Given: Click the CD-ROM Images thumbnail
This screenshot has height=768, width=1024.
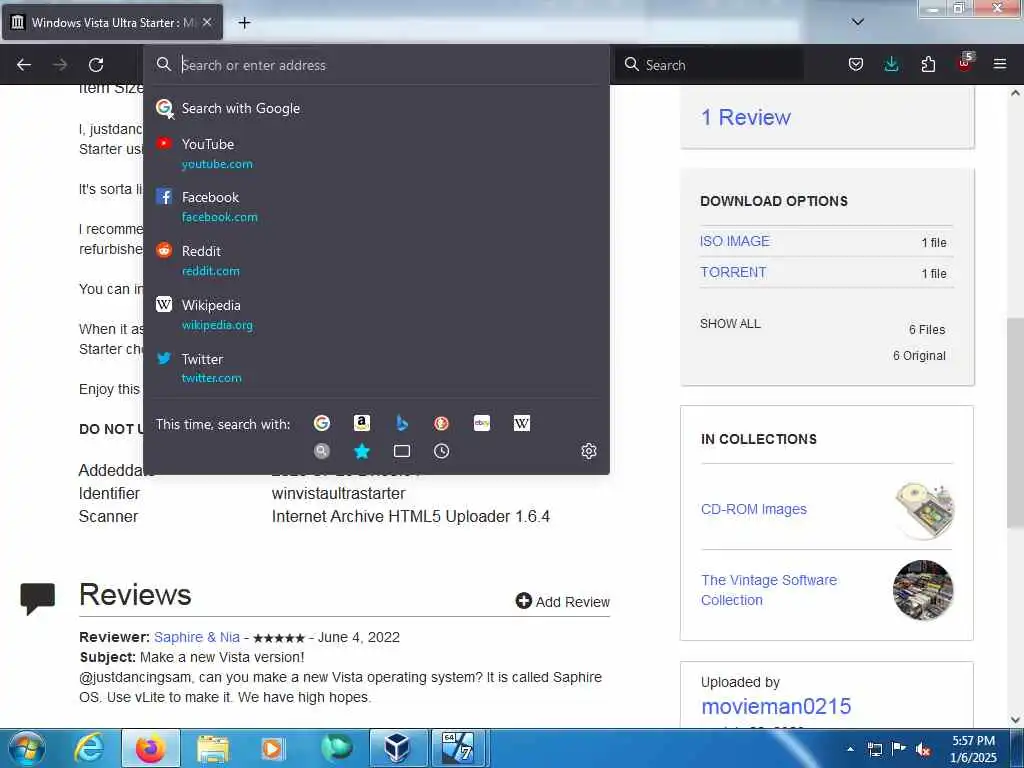Looking at the screenshot, I should pos(924,509).
